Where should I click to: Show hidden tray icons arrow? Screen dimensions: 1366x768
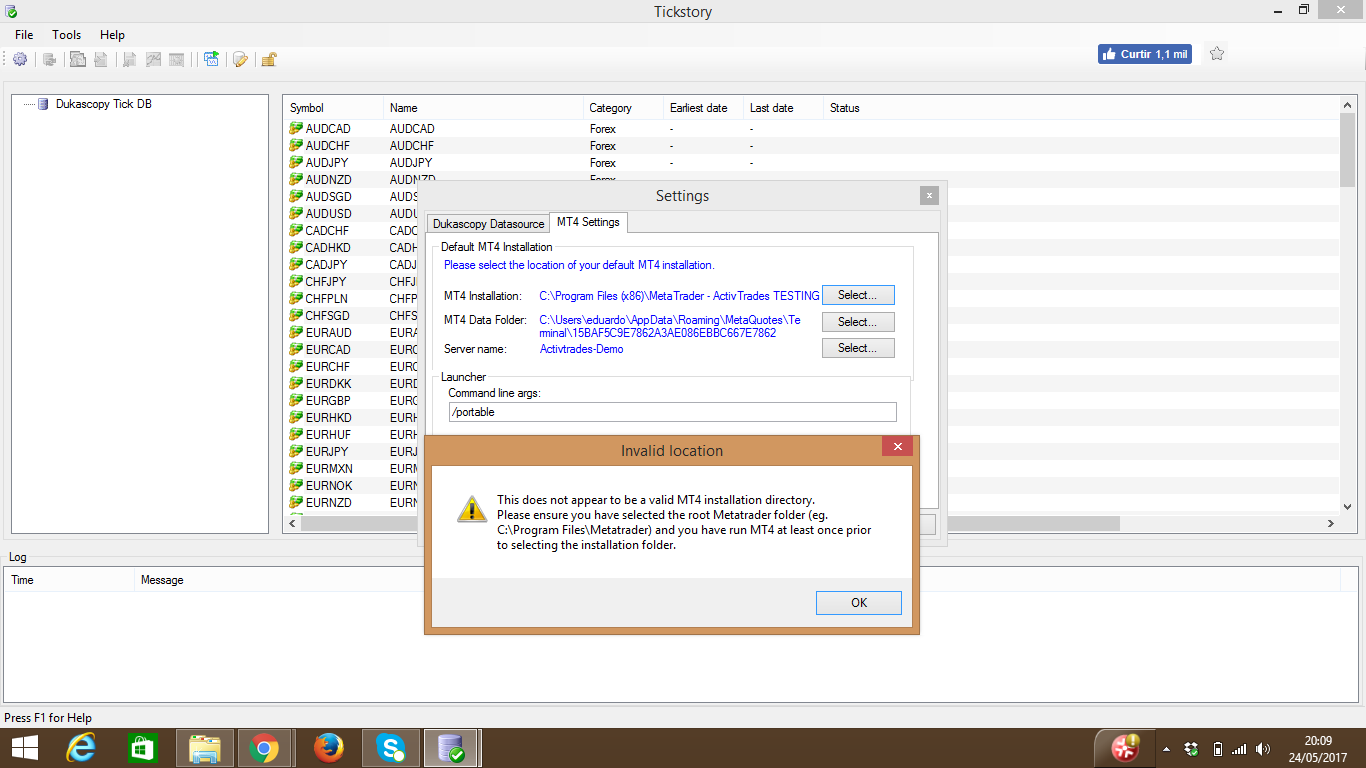pos(1166,749)
